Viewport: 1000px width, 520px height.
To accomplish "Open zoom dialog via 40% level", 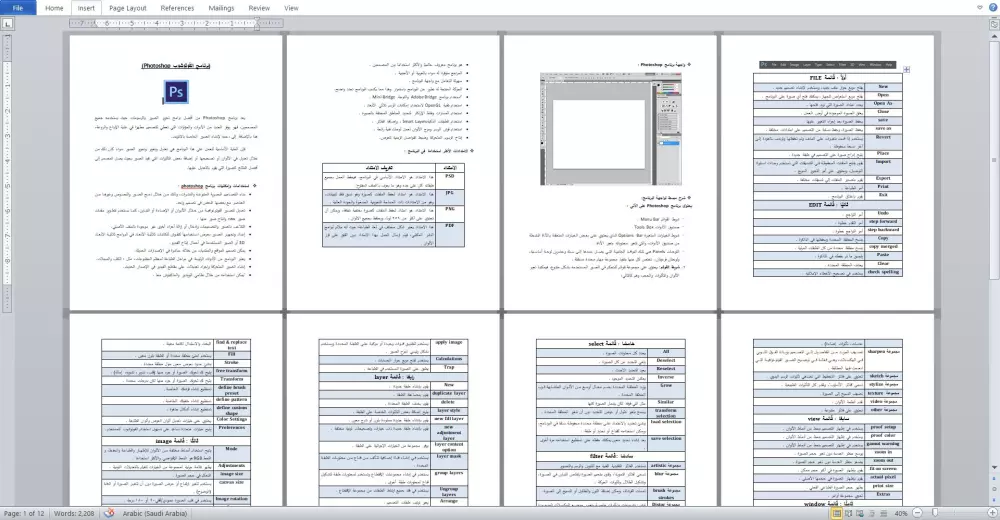I will (901, 513).
